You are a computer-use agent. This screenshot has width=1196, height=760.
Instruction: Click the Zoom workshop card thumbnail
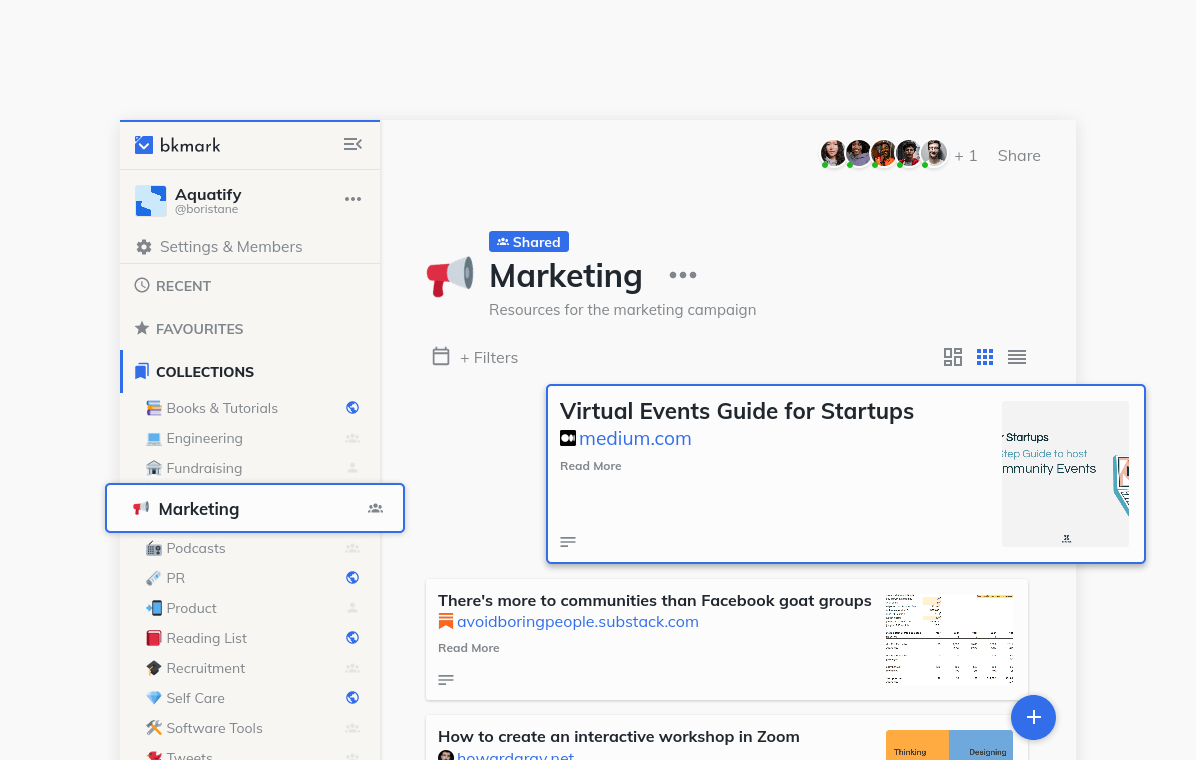tap(949, 745)
